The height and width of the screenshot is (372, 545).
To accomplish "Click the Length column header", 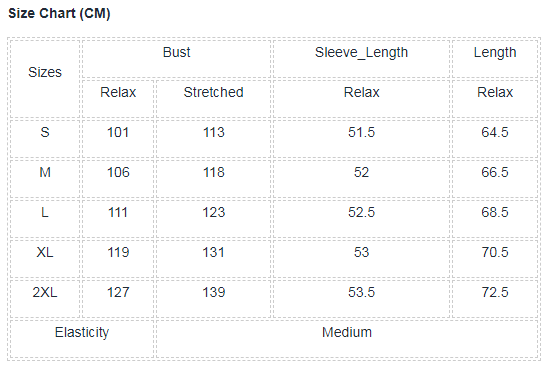I will [x=495, y=52].
